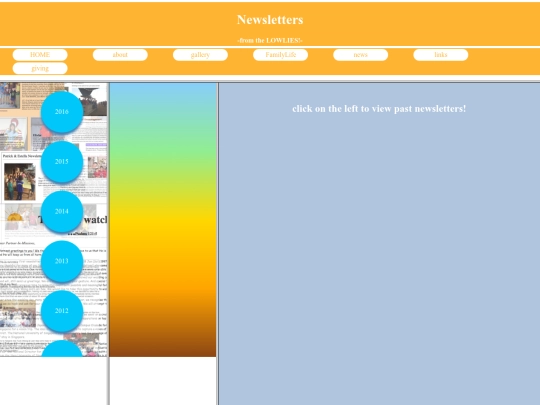Select the 2016 newsletter circle
540x405 pixels.
(62, 112)
